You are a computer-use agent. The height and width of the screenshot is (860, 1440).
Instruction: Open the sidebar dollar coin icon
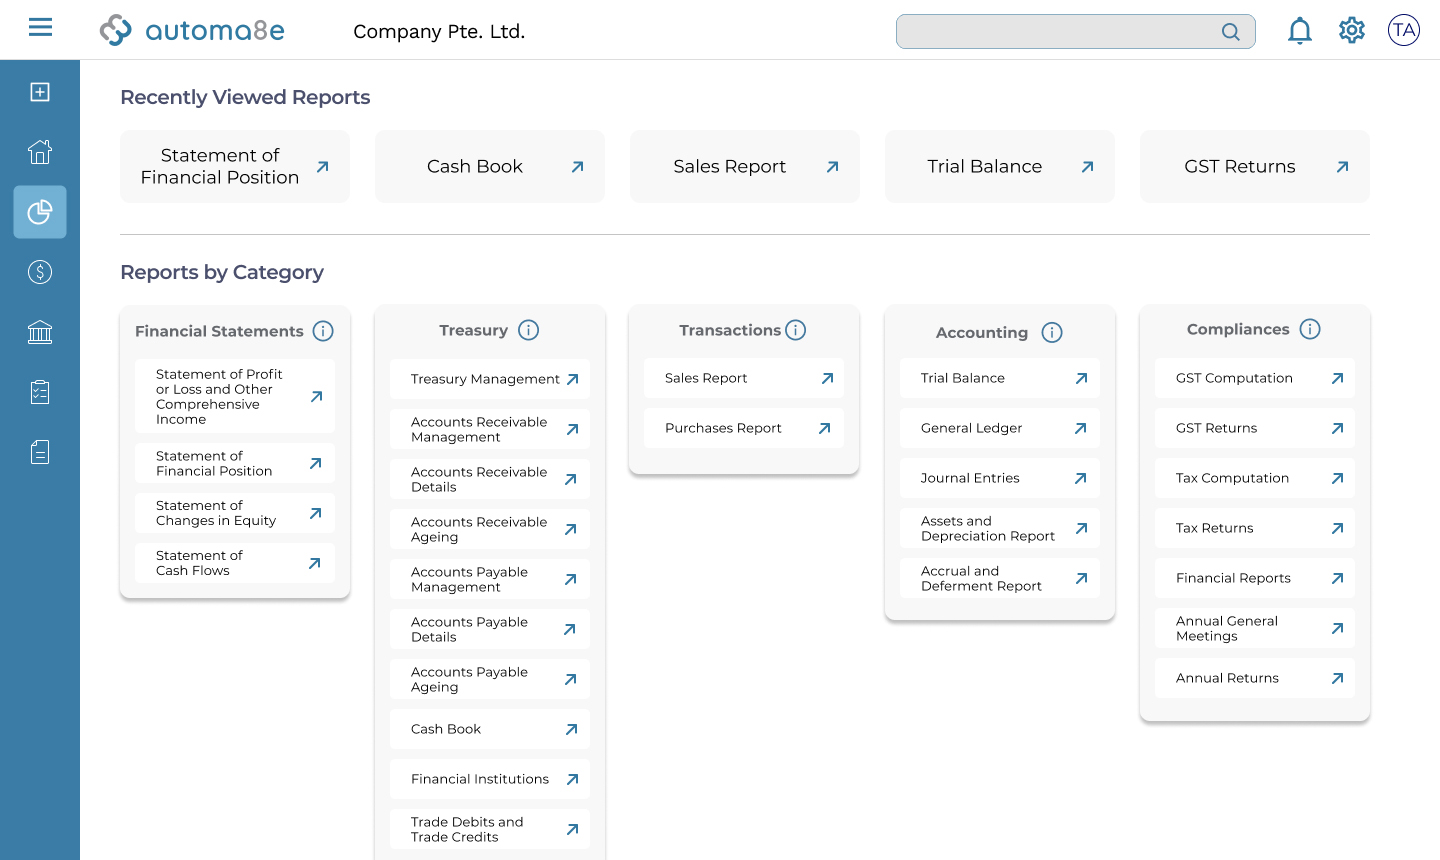40,272
